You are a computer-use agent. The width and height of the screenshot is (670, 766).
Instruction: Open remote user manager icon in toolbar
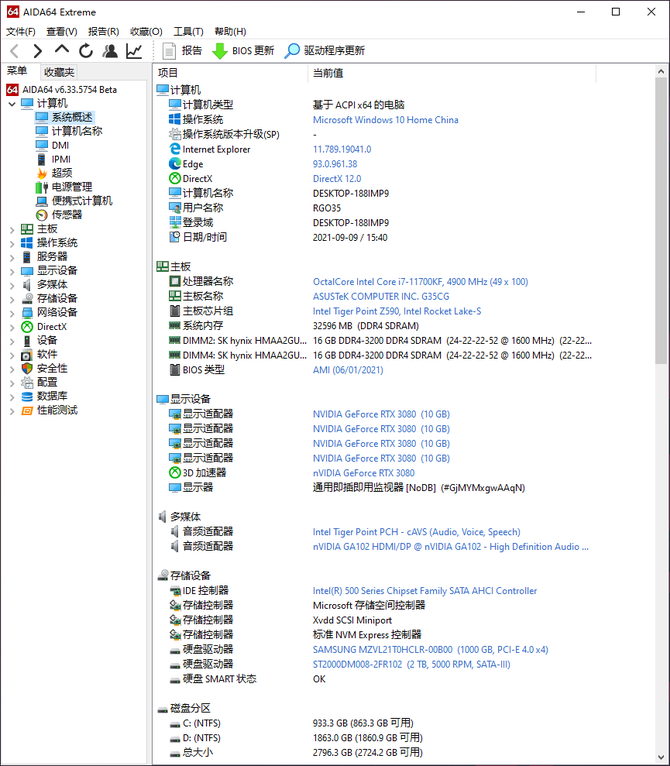(x=110, y=50)
